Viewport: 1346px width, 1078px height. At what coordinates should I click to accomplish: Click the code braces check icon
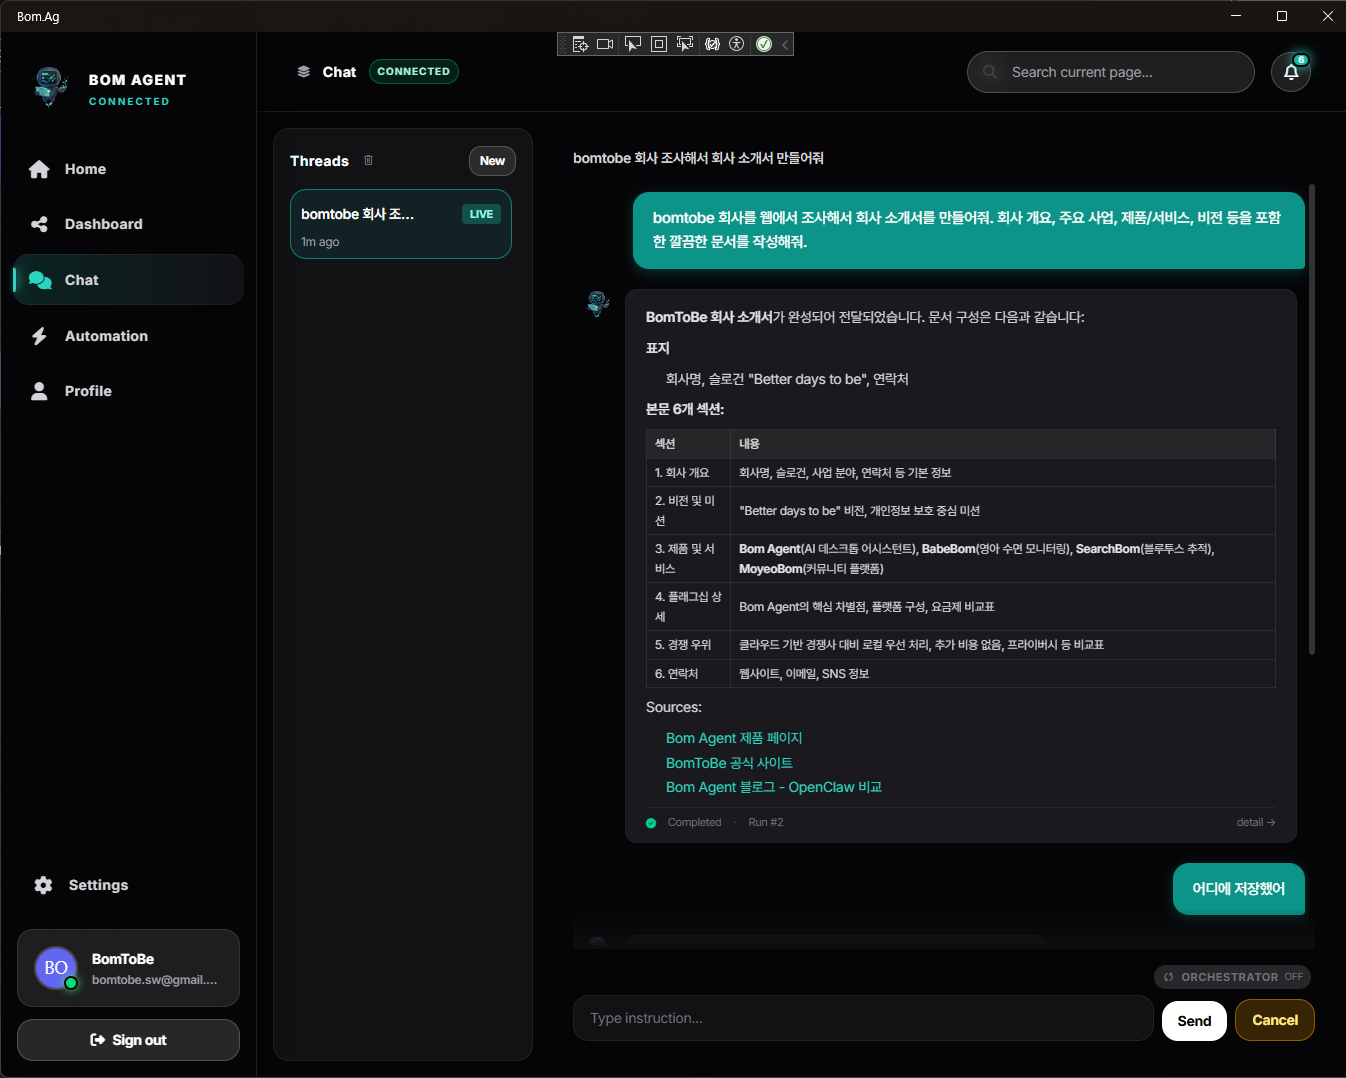point(712,43)
